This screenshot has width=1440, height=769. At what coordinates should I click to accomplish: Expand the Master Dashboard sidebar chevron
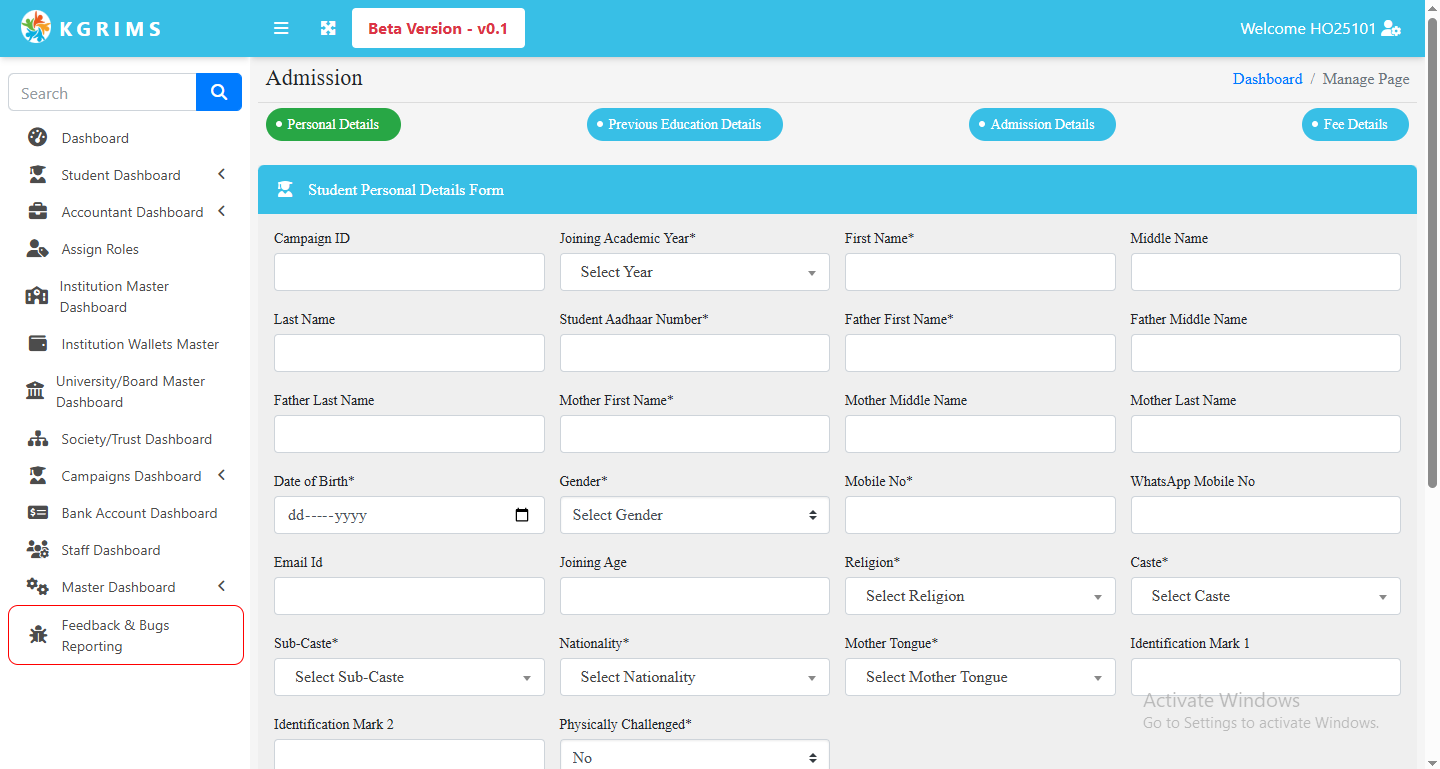(221, 587)
